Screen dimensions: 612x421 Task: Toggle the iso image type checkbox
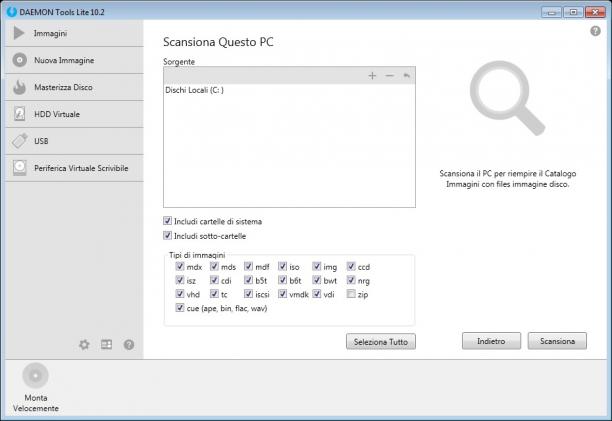283,266
